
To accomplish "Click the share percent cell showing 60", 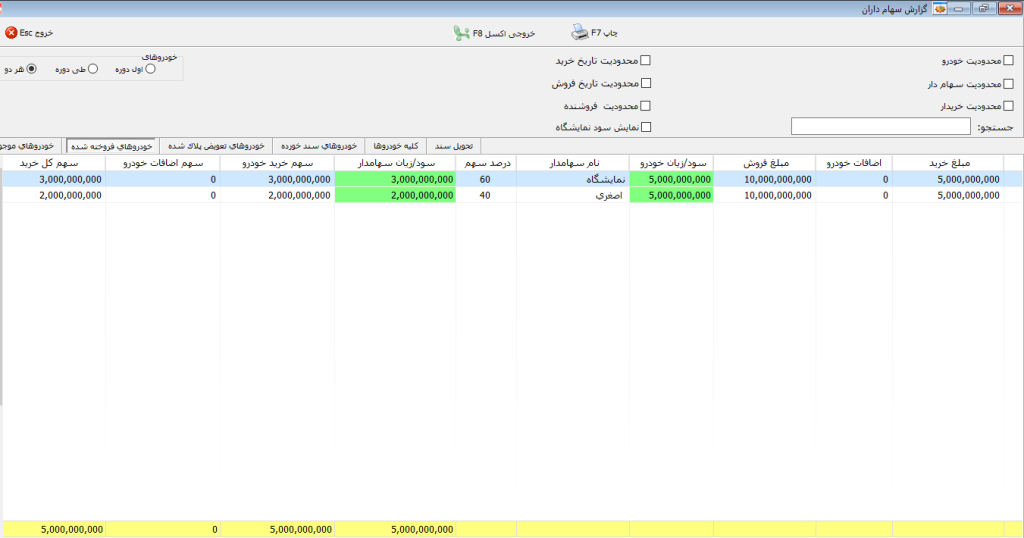I will pos(487,179).
